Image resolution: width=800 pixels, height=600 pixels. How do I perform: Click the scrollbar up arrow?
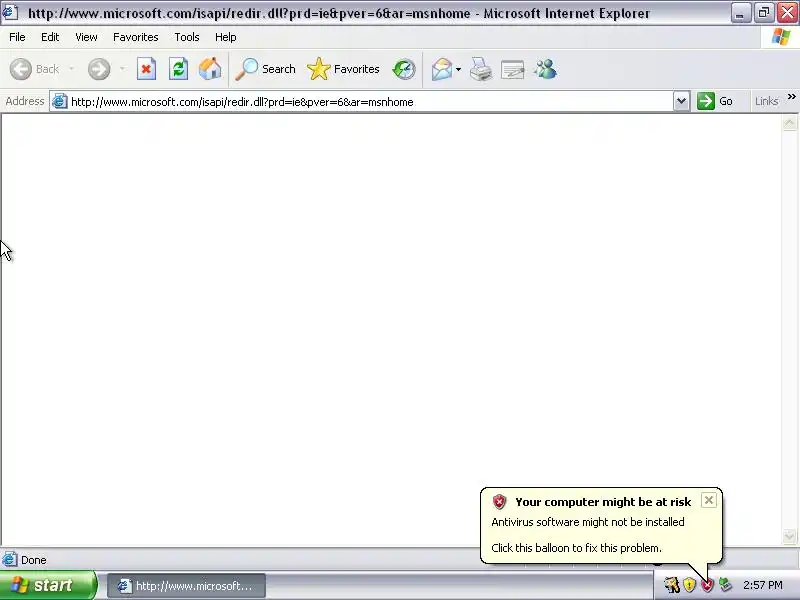[x=789, y=123]
